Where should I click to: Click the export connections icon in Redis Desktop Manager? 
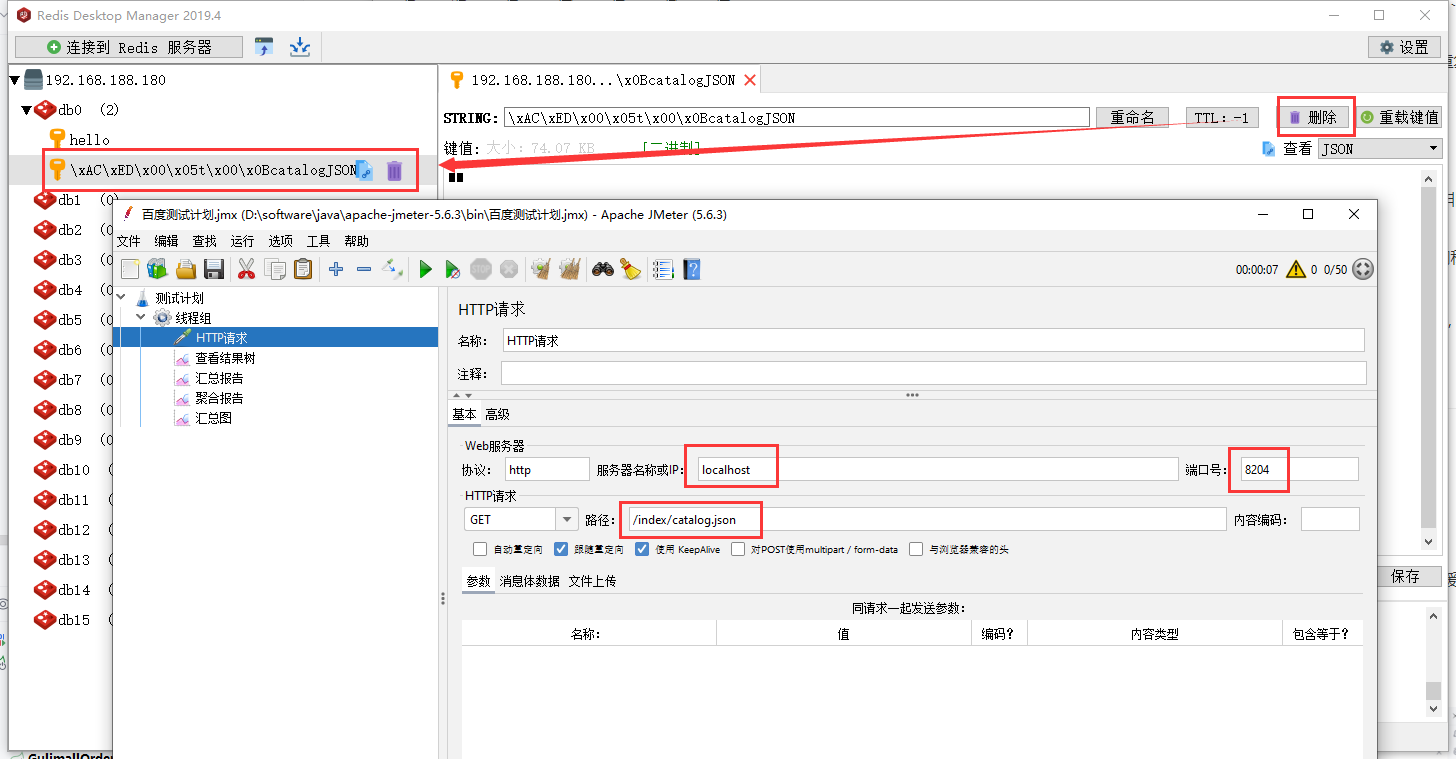coord(299,47)
